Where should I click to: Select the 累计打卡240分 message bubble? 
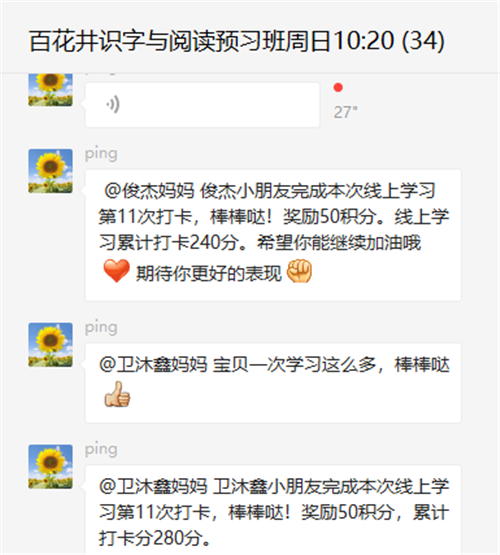coord(273,235)
